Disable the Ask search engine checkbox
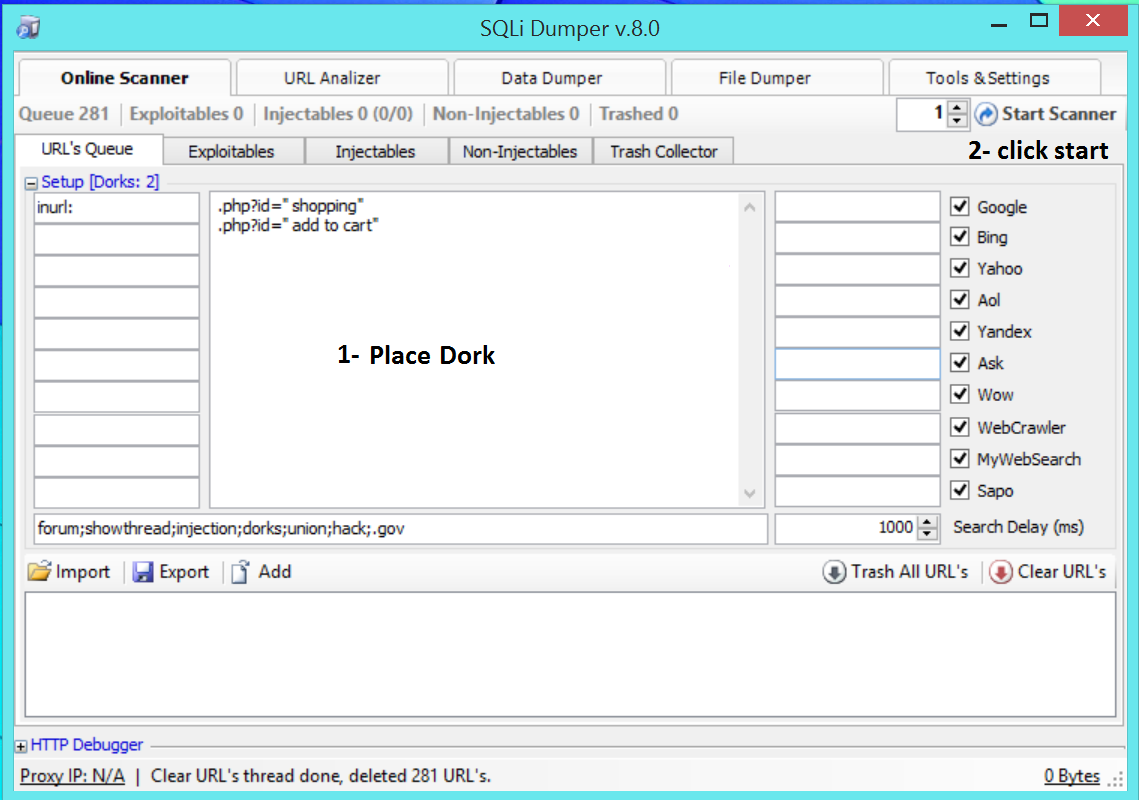The image size is (1139, 800). click(x=960, y=363)
